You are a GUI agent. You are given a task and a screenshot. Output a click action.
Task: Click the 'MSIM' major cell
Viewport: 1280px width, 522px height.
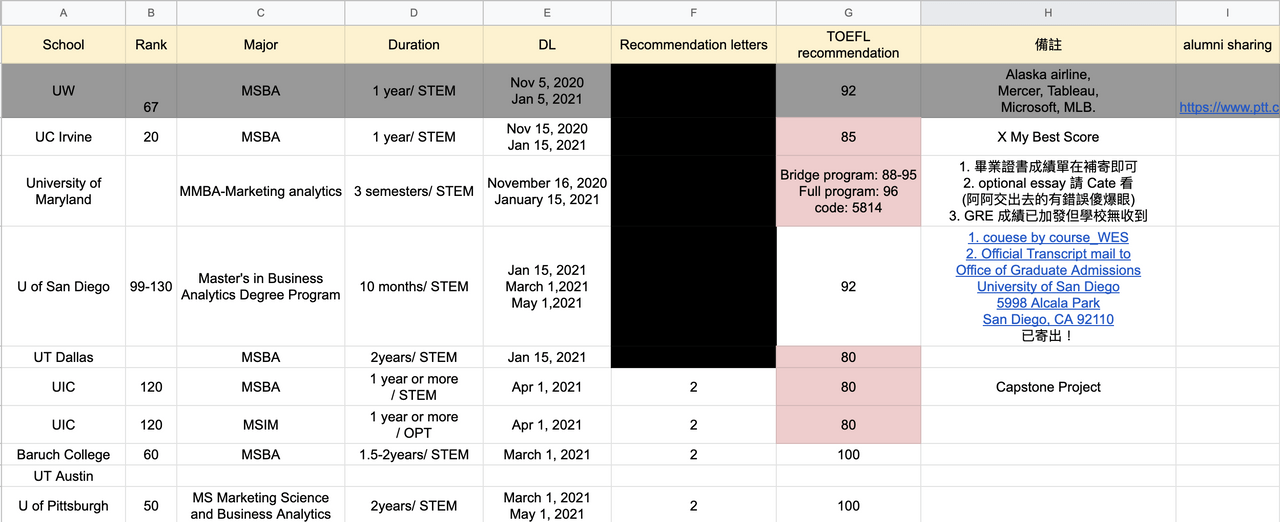[260, 425]
